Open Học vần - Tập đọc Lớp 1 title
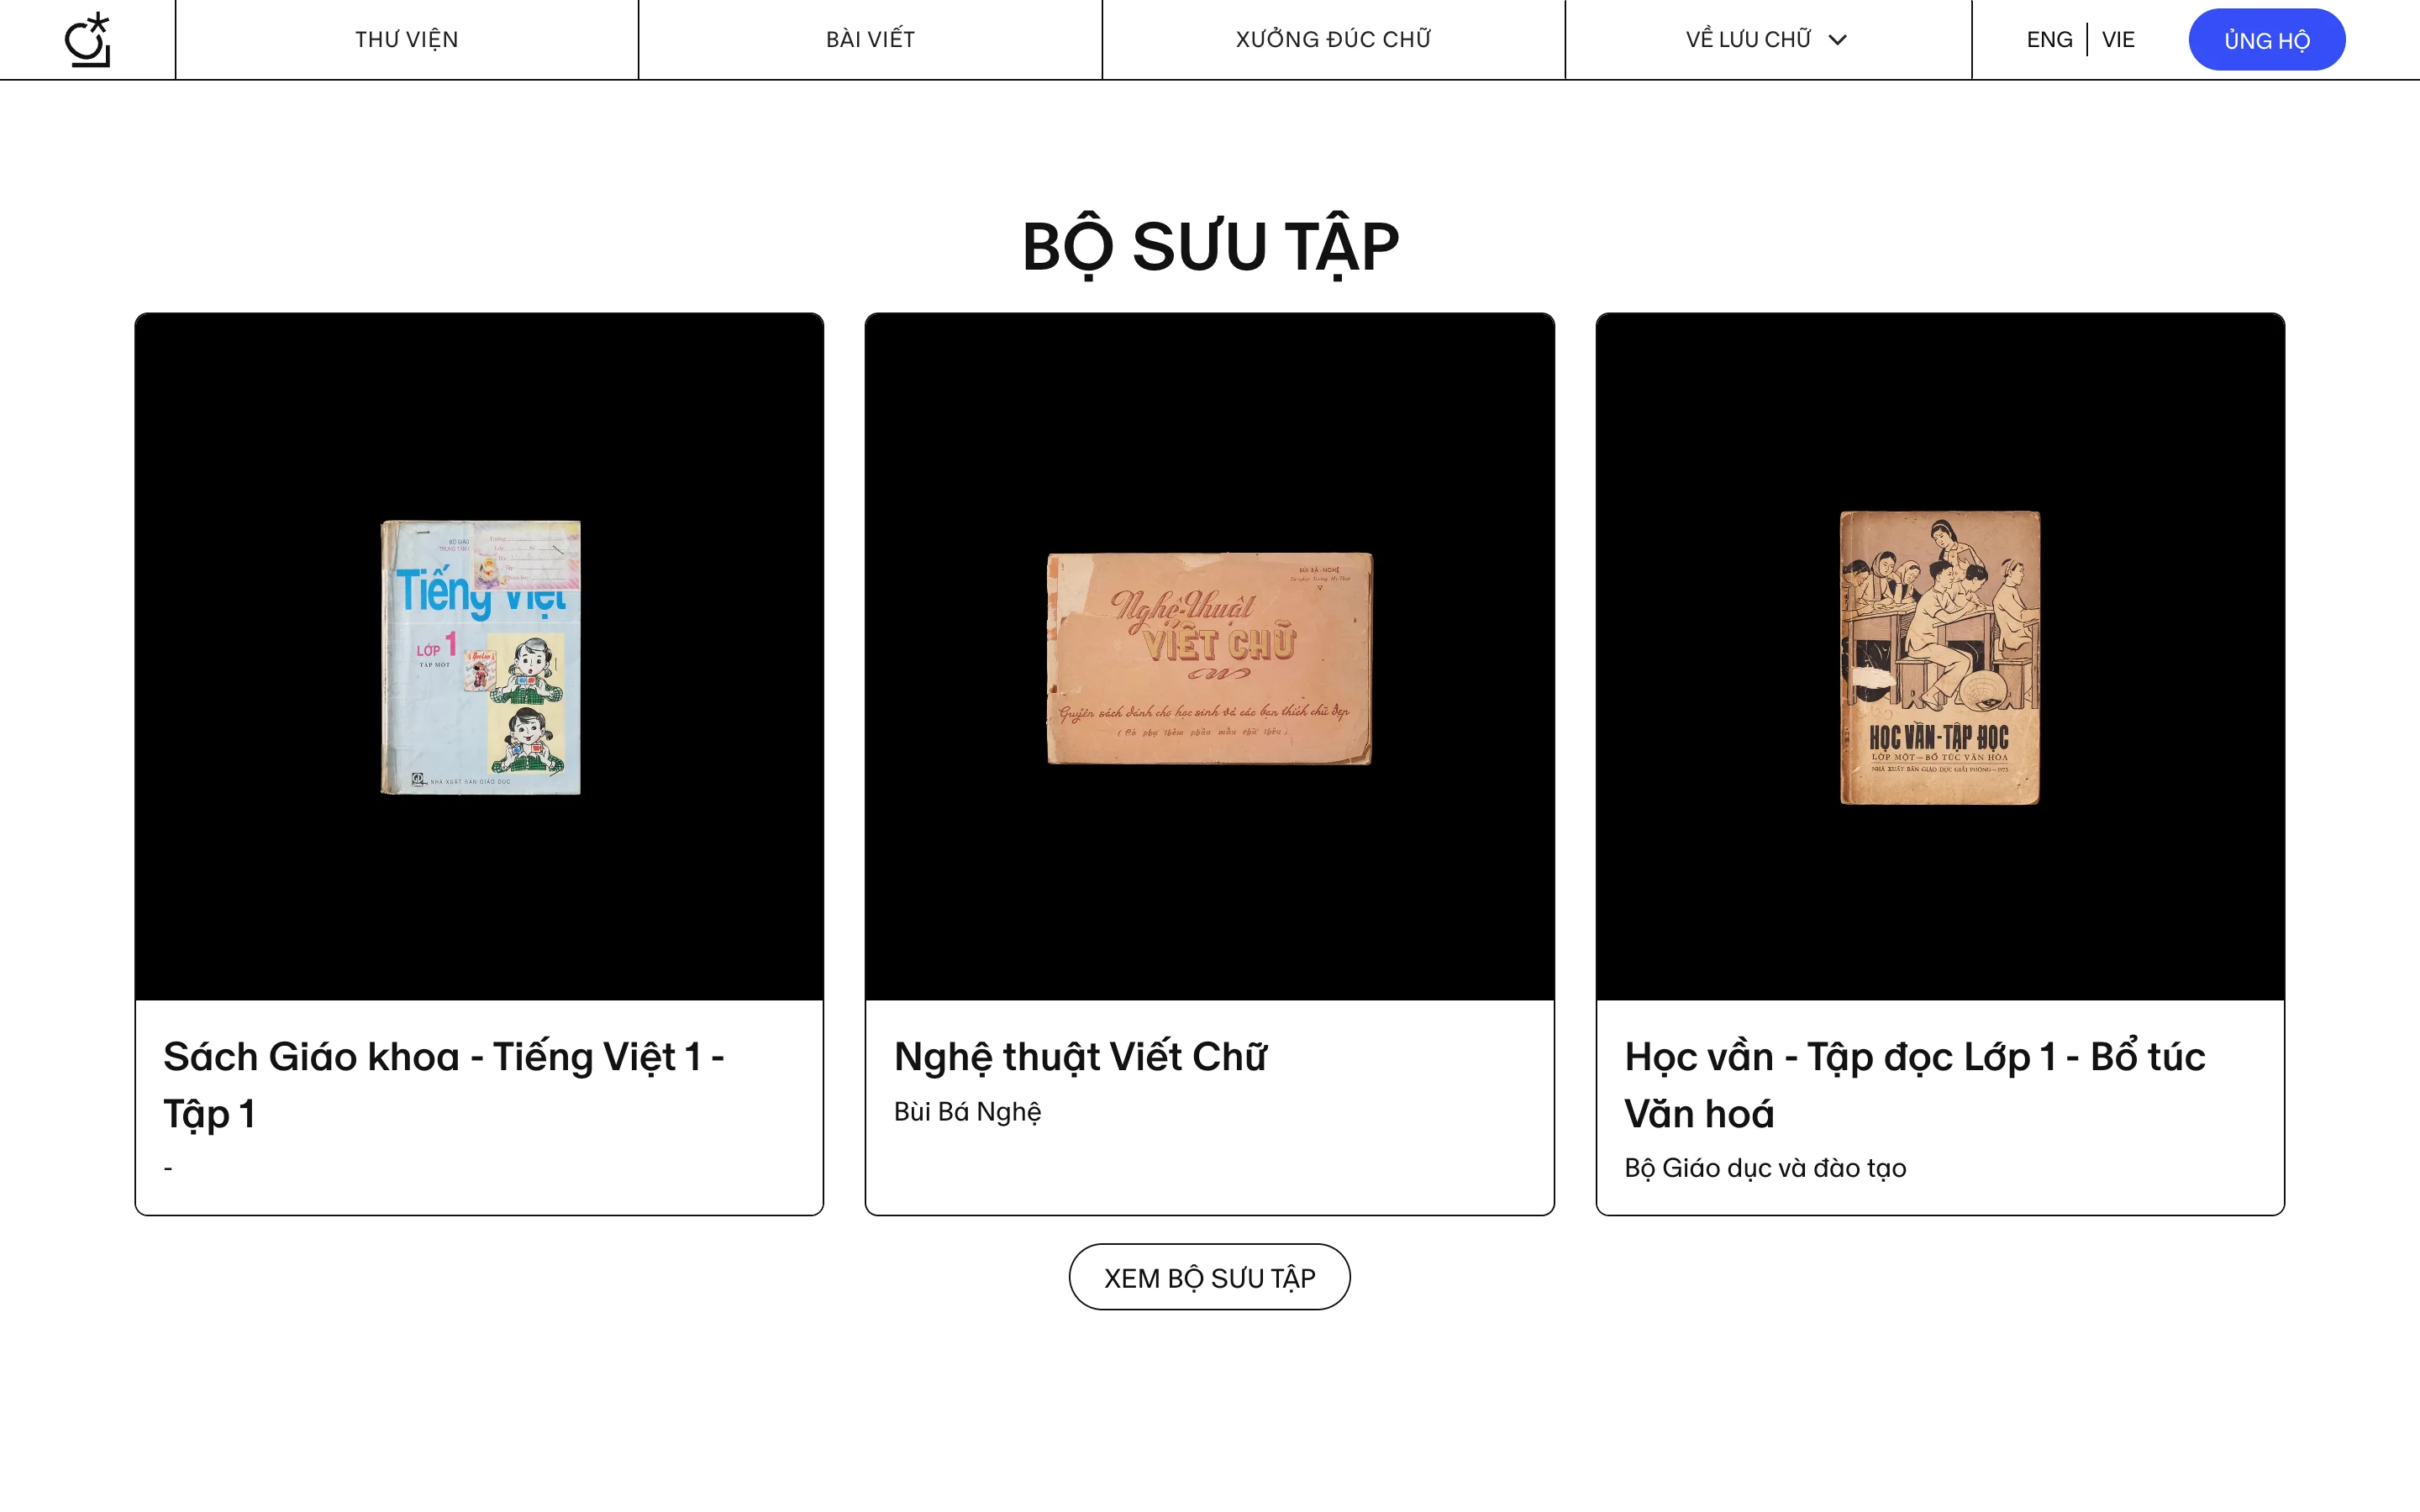 point(1914,1085)
